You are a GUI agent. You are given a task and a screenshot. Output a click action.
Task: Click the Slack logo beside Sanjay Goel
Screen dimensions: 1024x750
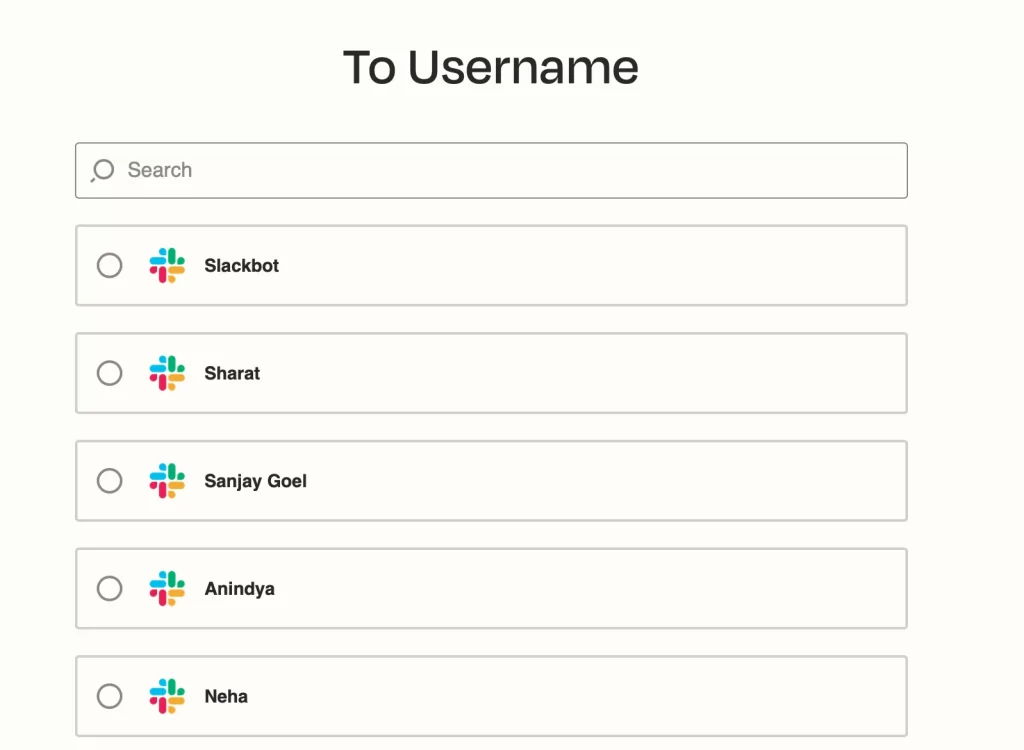(167, 481)
